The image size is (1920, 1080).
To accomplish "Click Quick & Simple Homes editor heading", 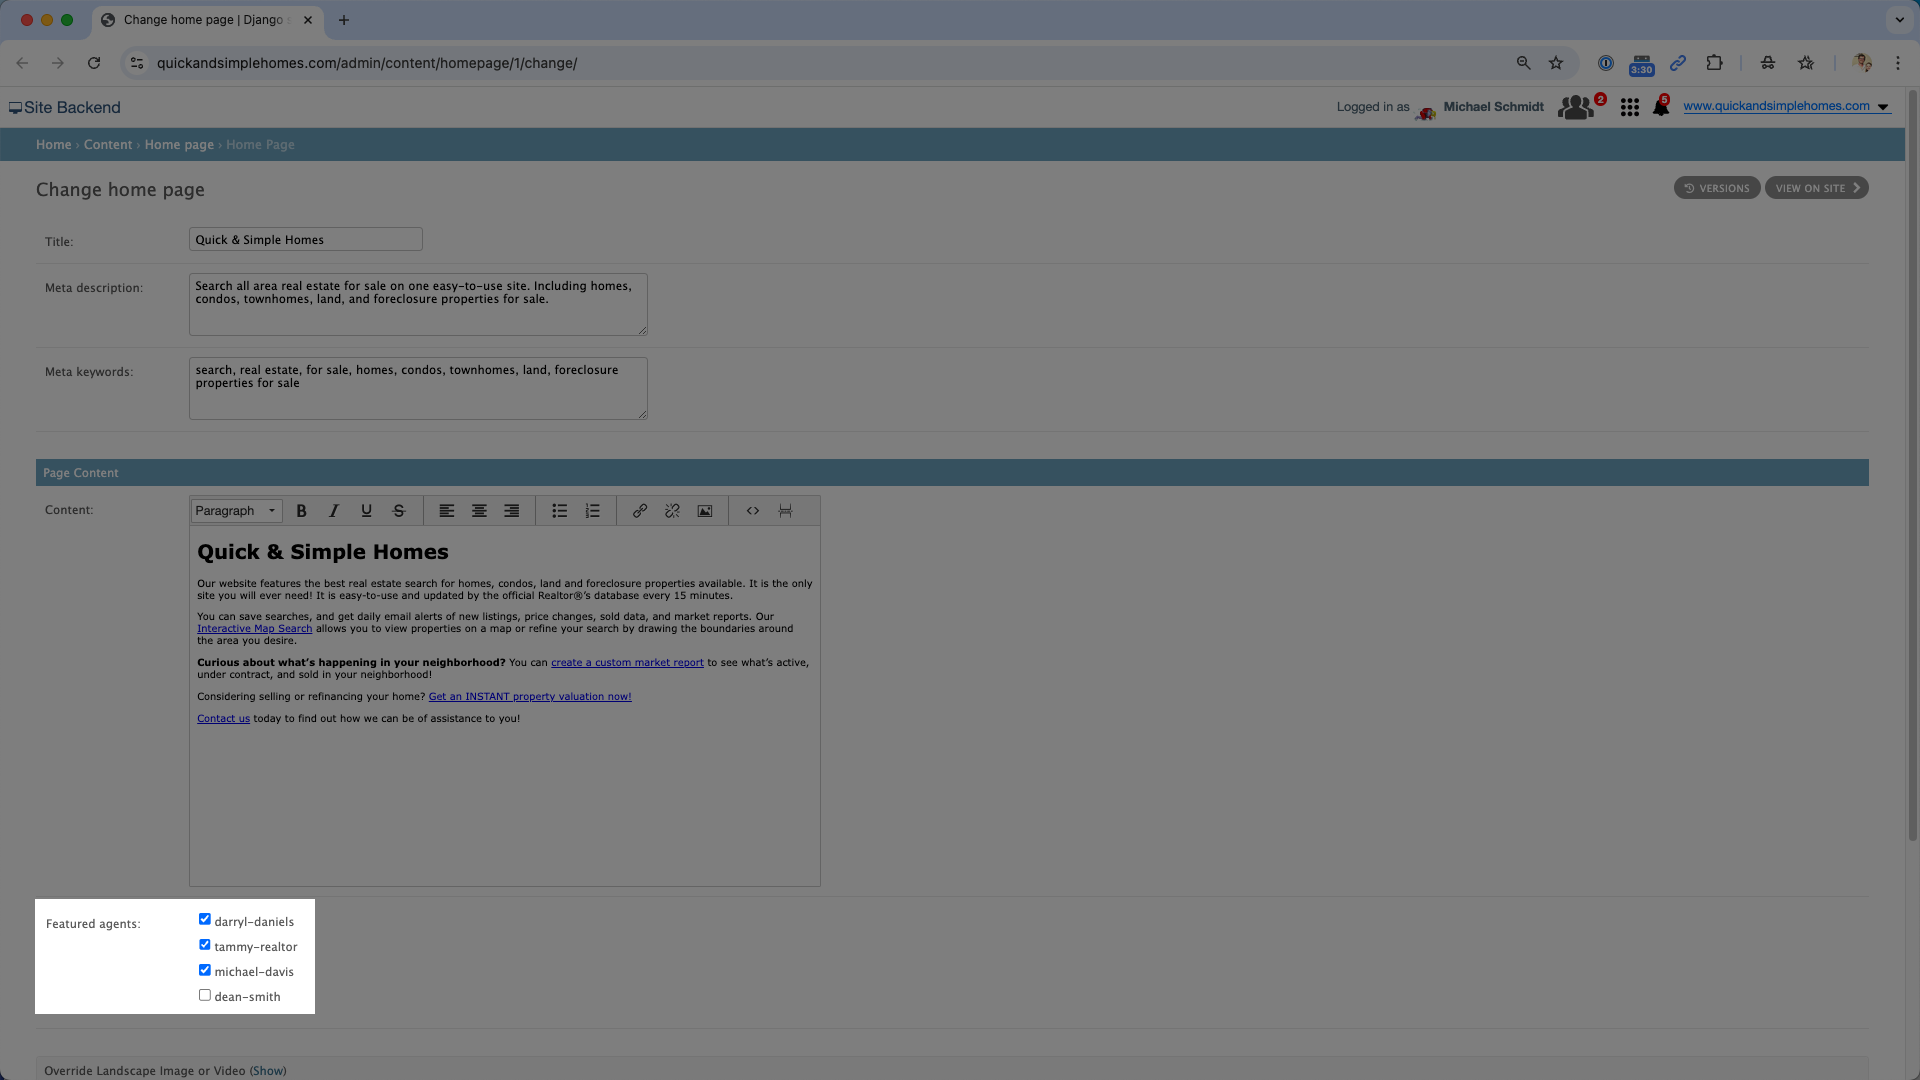I will [323, 552].
